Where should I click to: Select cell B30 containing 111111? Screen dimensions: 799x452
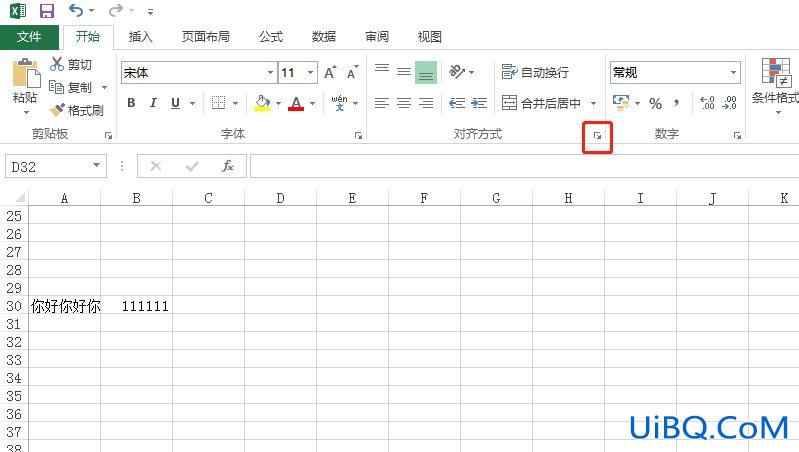[137, 306]
